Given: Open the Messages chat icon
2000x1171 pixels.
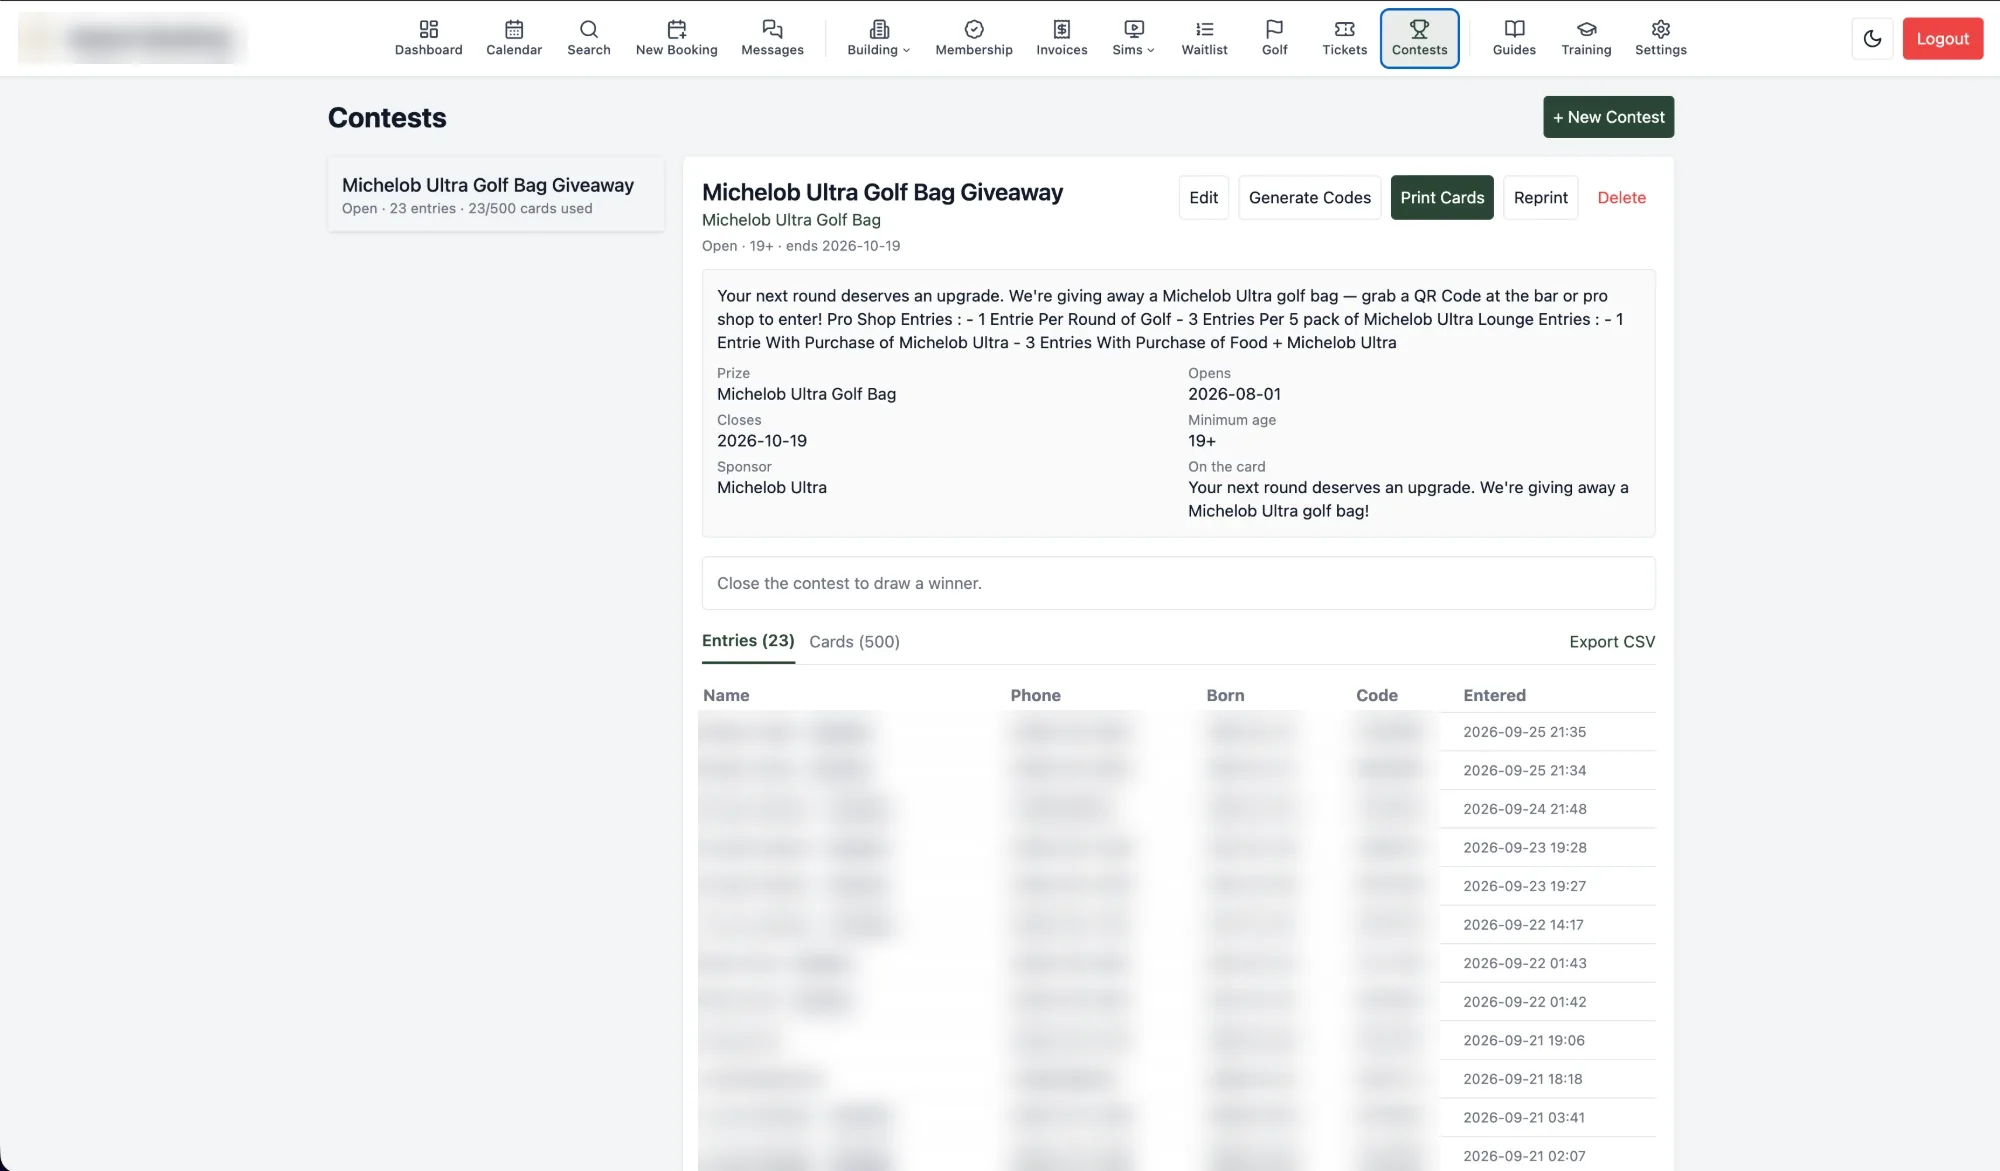Looking at the screenshot, I should pyautogui.click(x=772, y=29).
